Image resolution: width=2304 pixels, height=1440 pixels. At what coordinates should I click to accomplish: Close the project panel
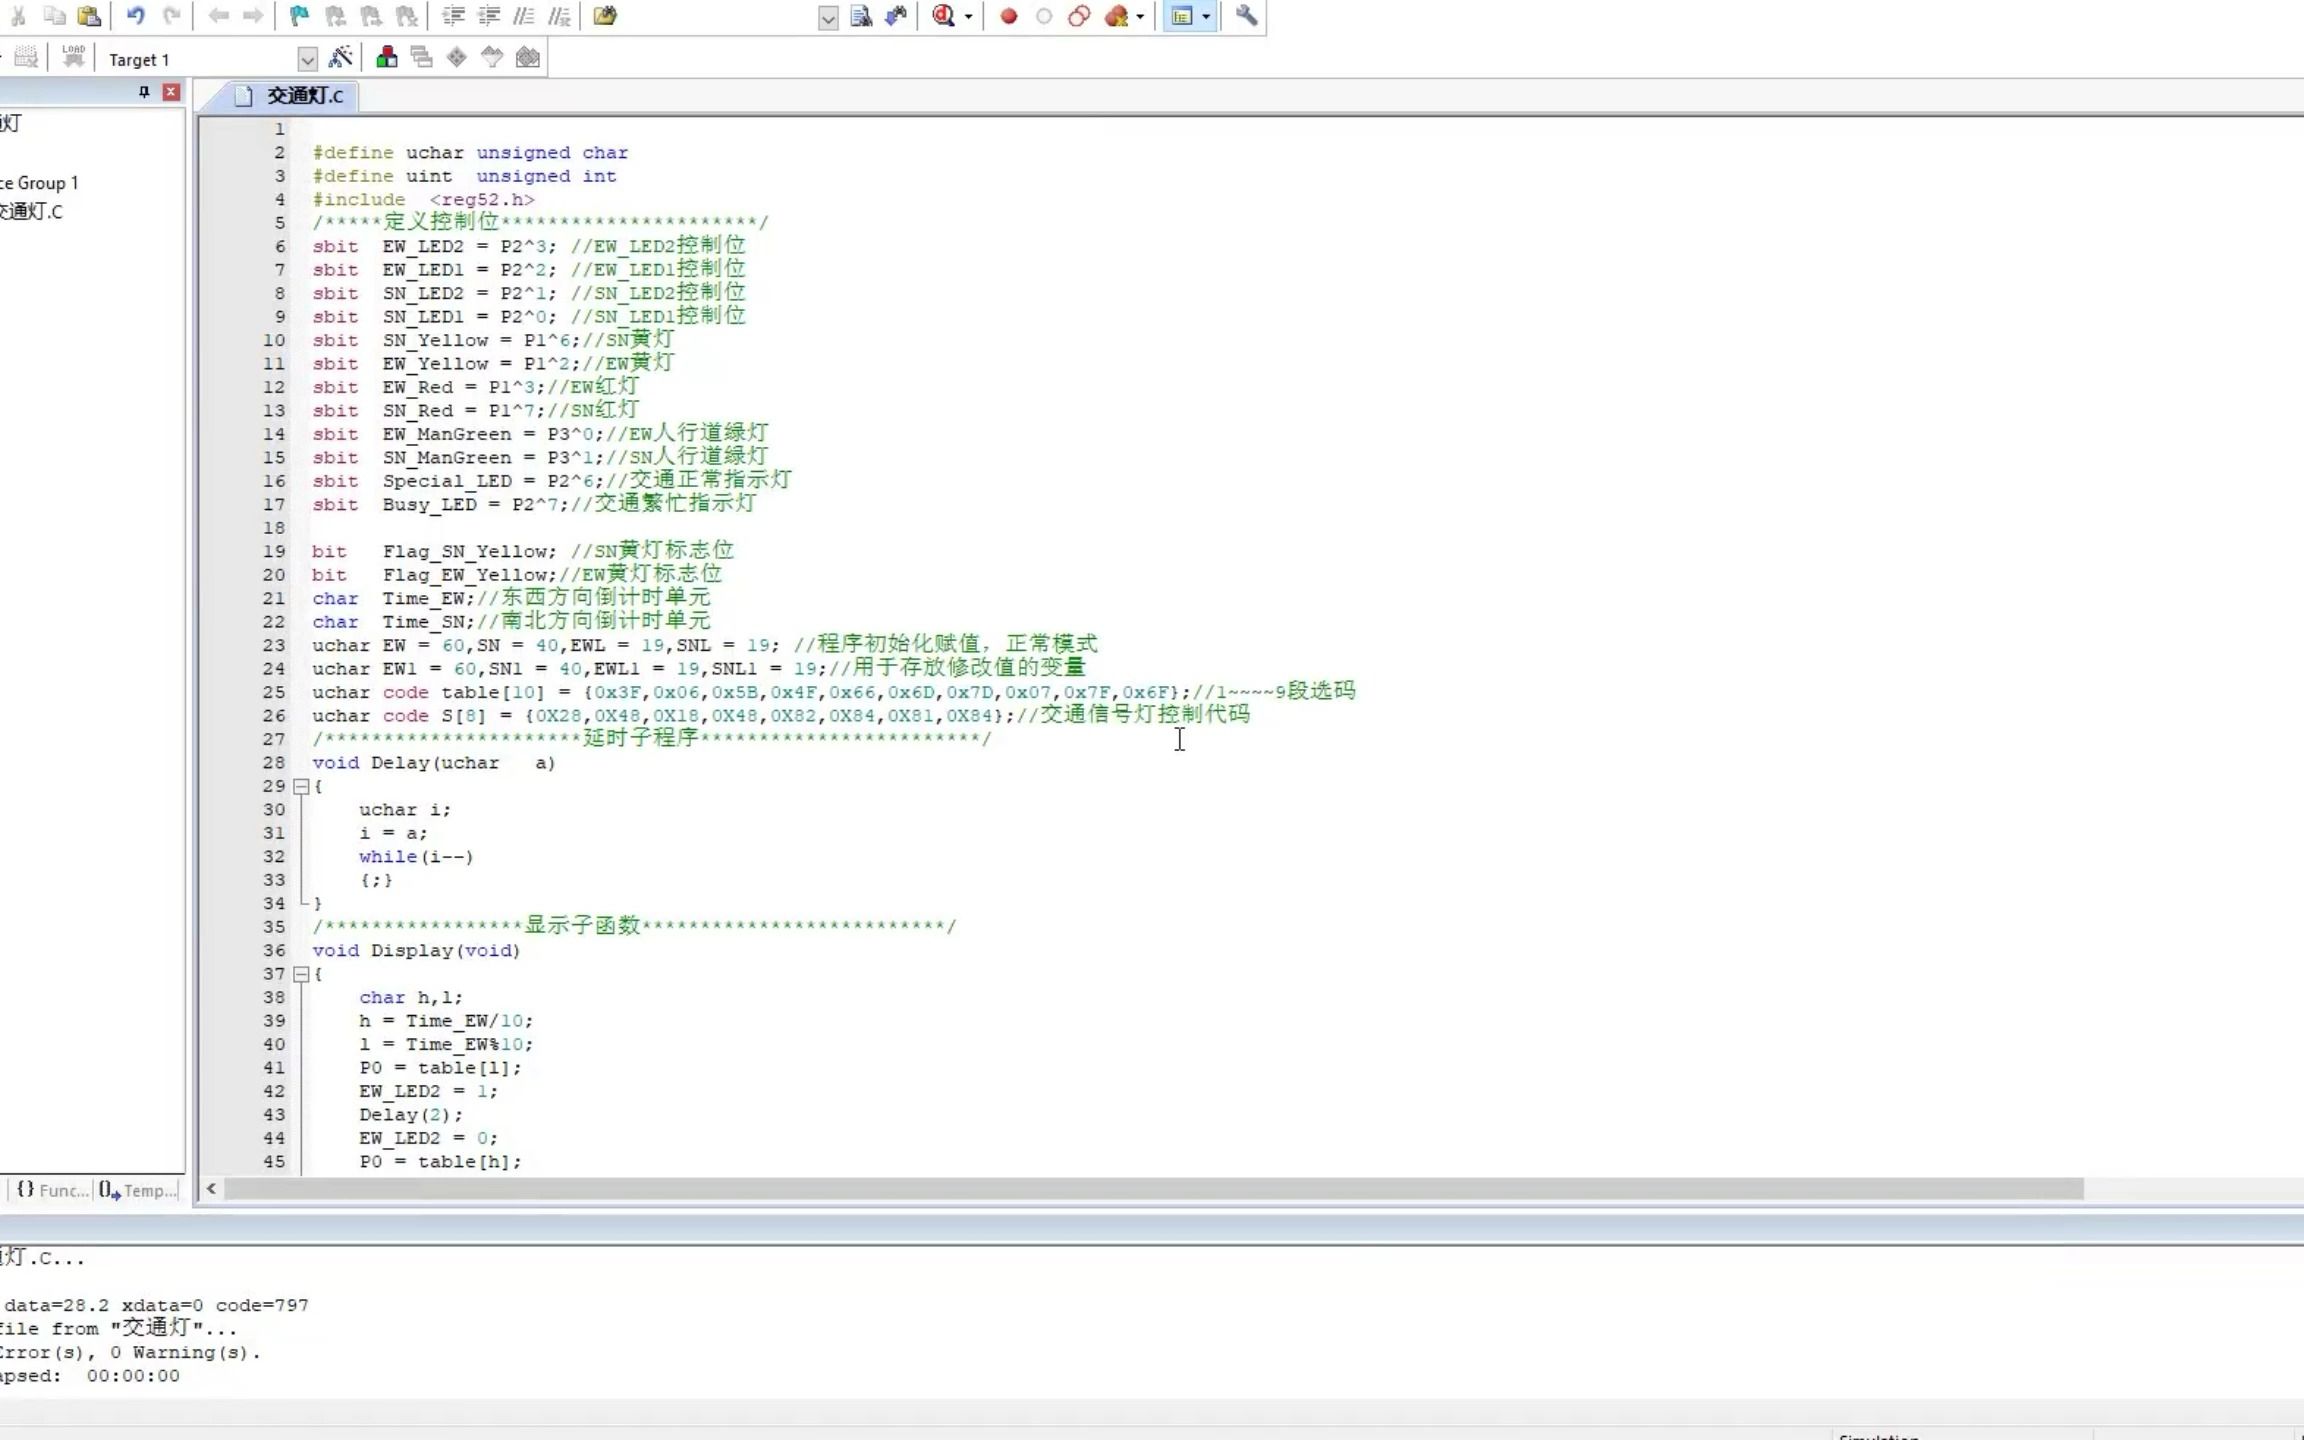[171, 92]
